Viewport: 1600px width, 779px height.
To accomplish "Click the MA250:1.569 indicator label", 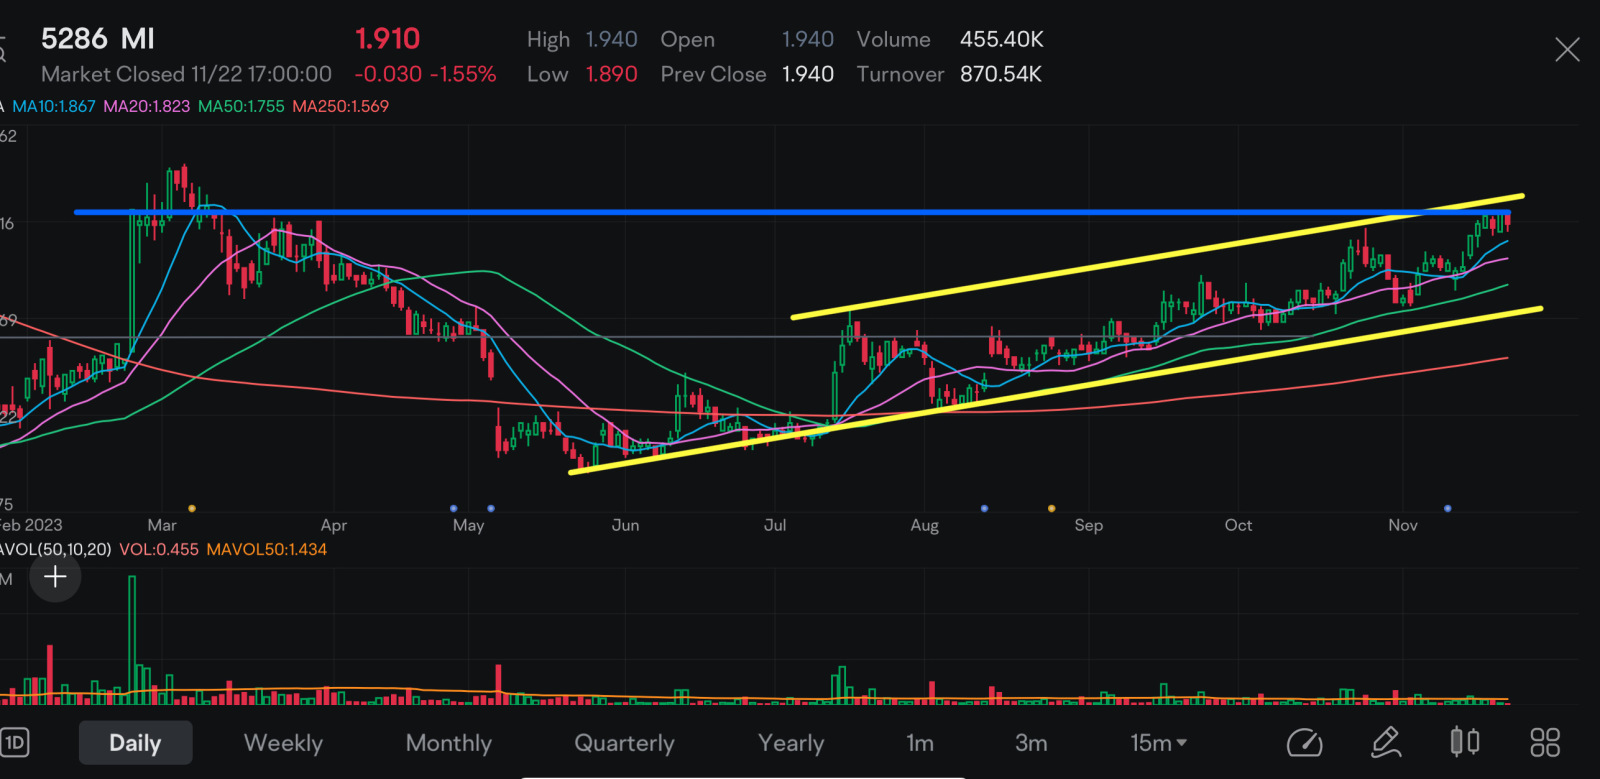I will [340, 106].
